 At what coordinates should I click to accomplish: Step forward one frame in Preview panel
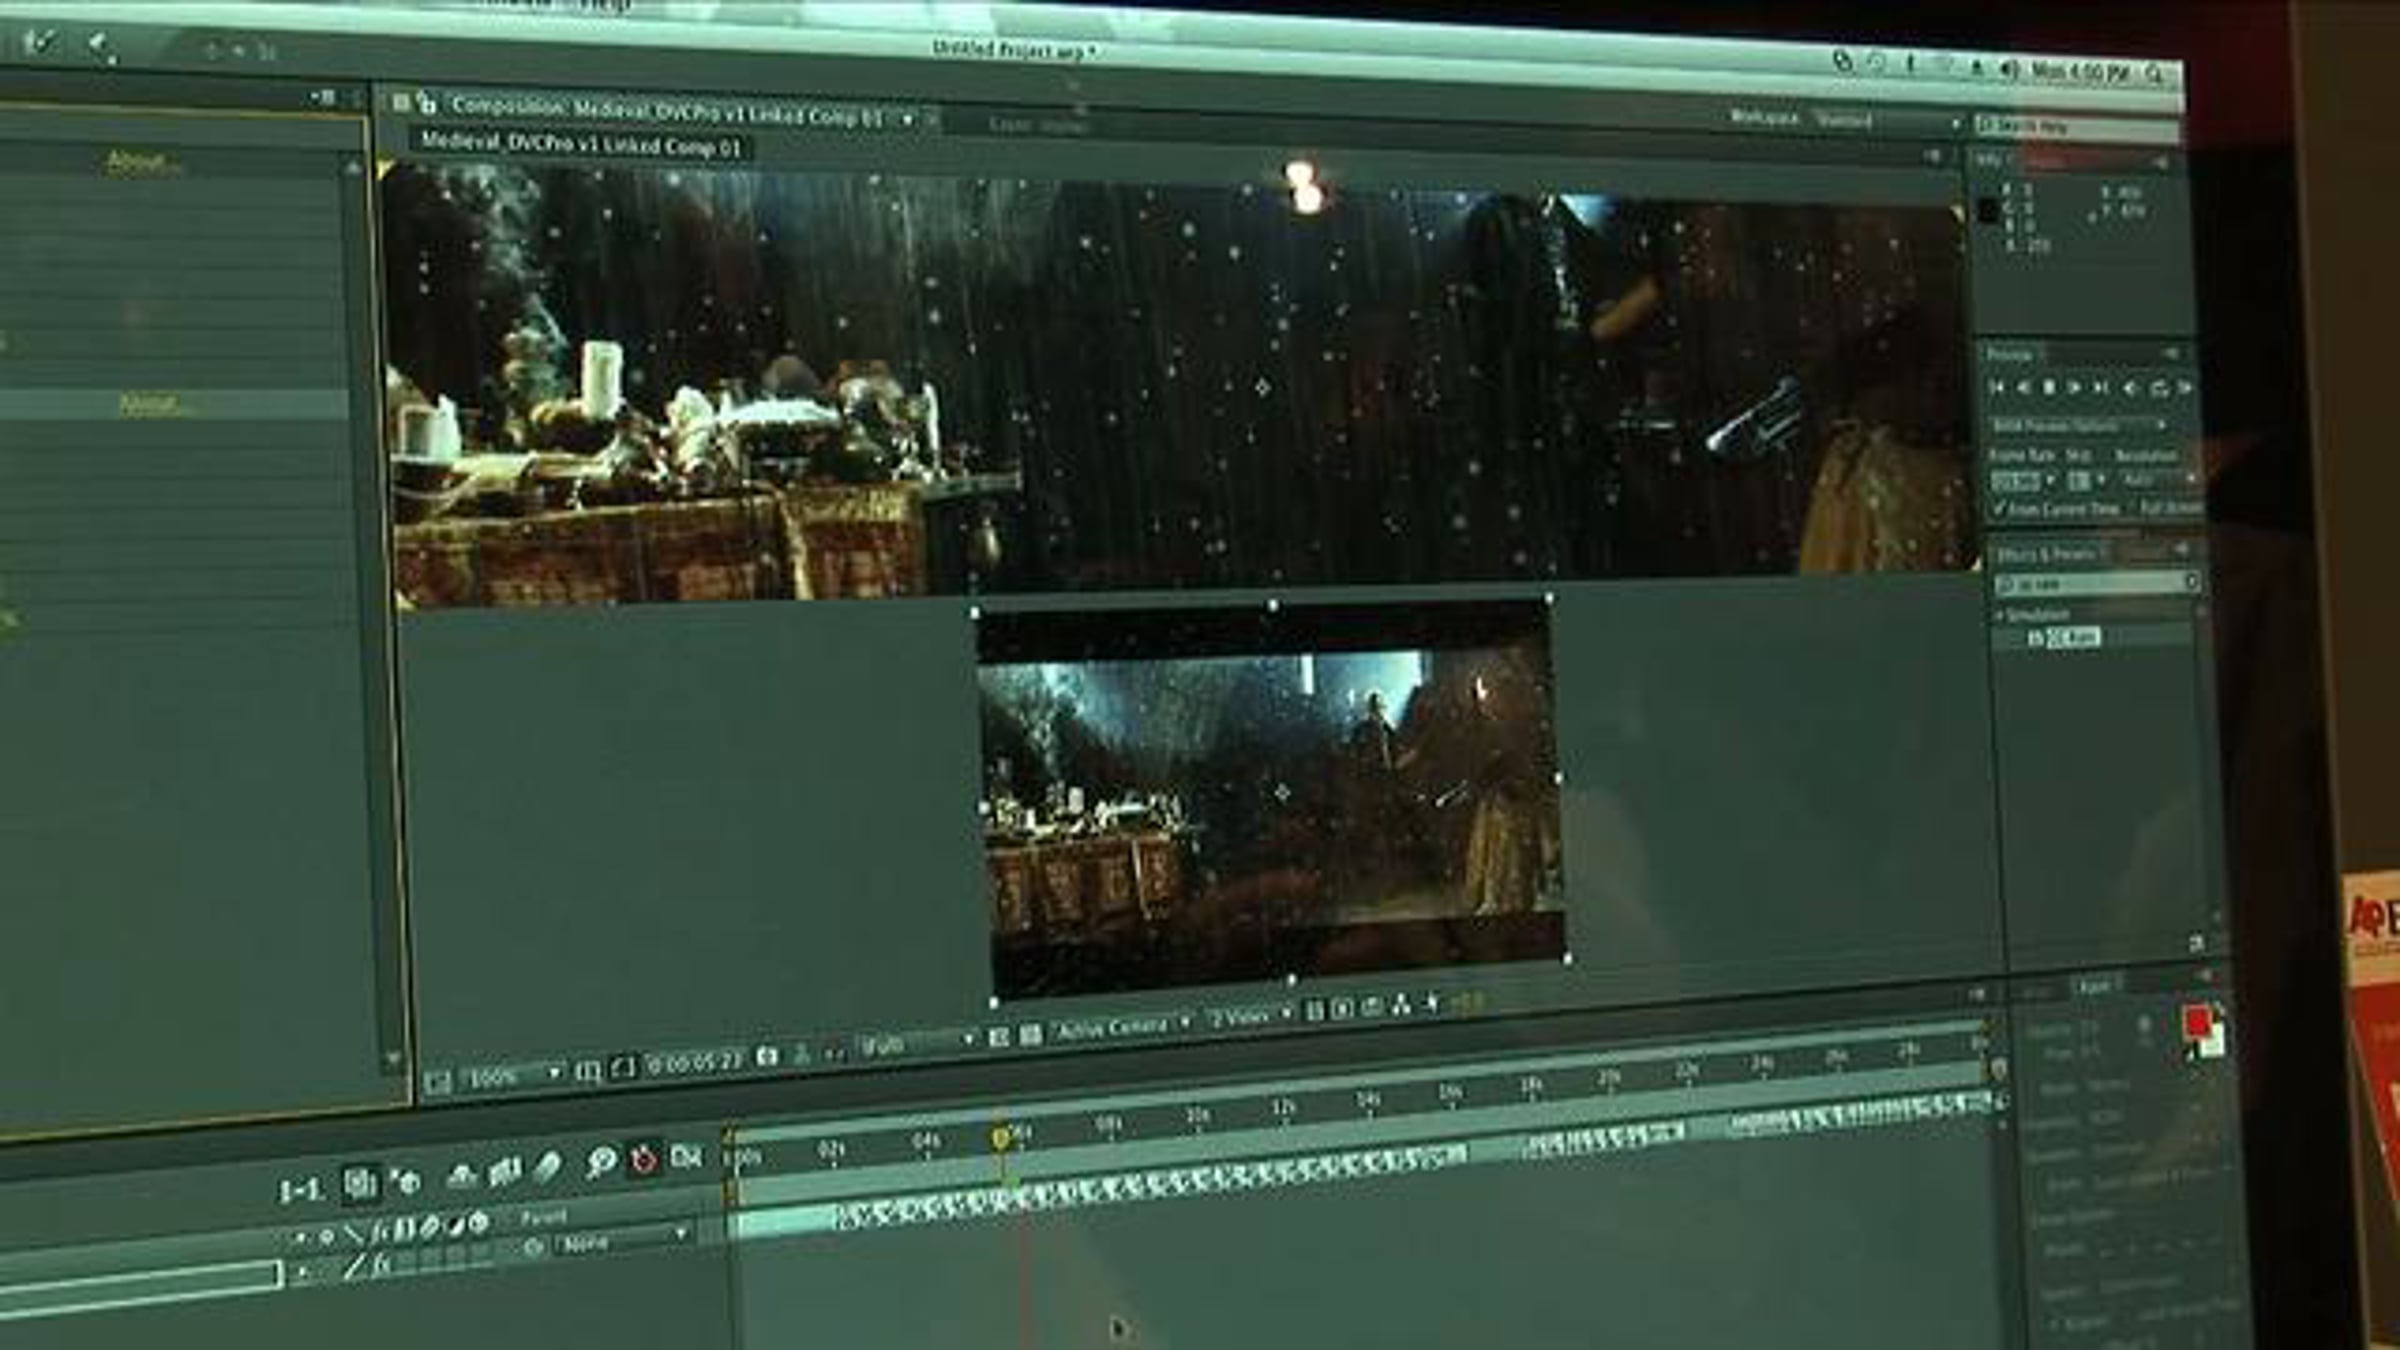pos(2074,387)
